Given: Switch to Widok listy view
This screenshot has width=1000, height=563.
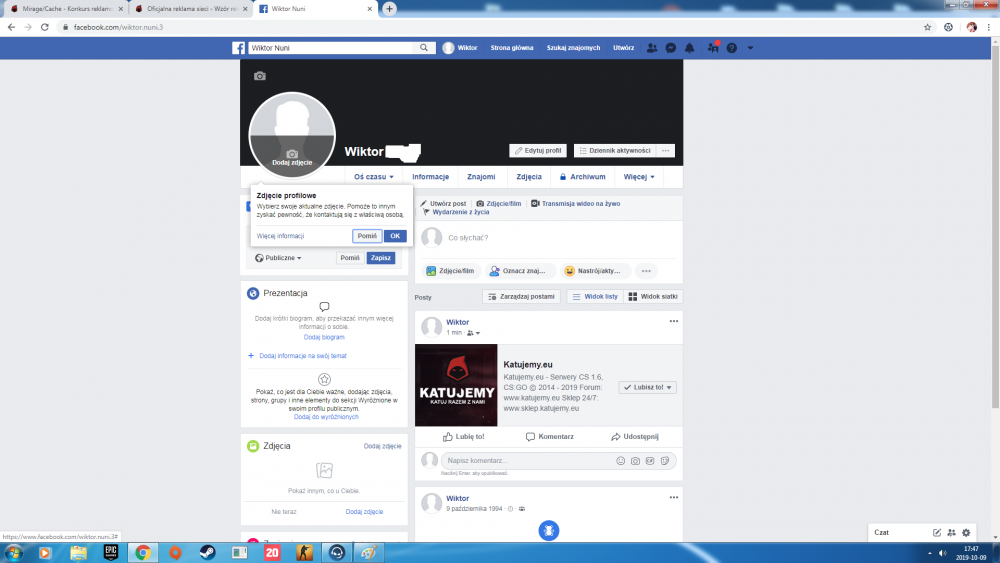Looking at the screenshot, I should pyautogui.click(x=595, y=296).
